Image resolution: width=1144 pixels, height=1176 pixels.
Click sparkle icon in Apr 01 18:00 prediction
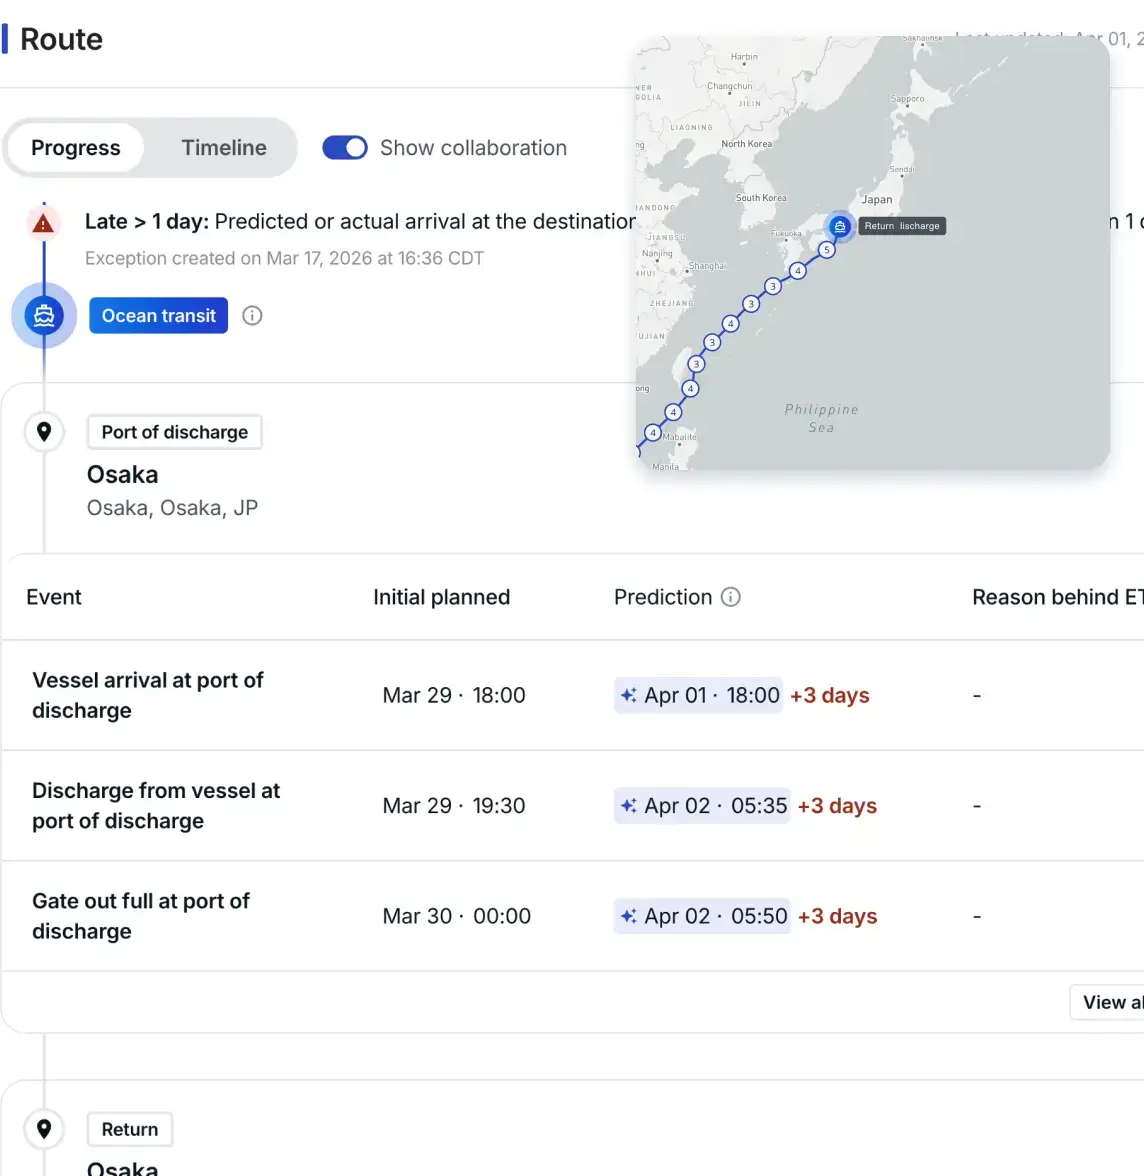tap(629, 695)
